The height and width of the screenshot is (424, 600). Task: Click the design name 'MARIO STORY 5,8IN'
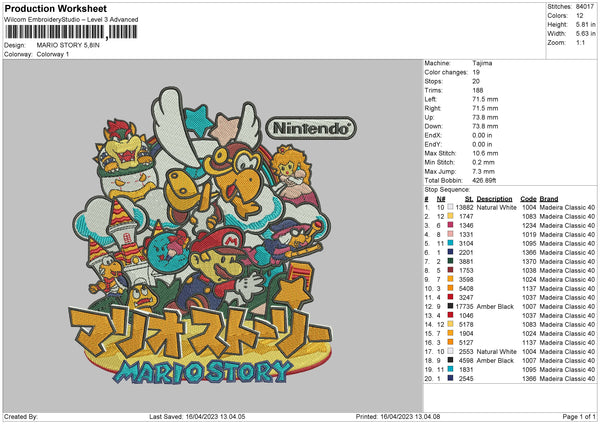[x=68, y=45]
